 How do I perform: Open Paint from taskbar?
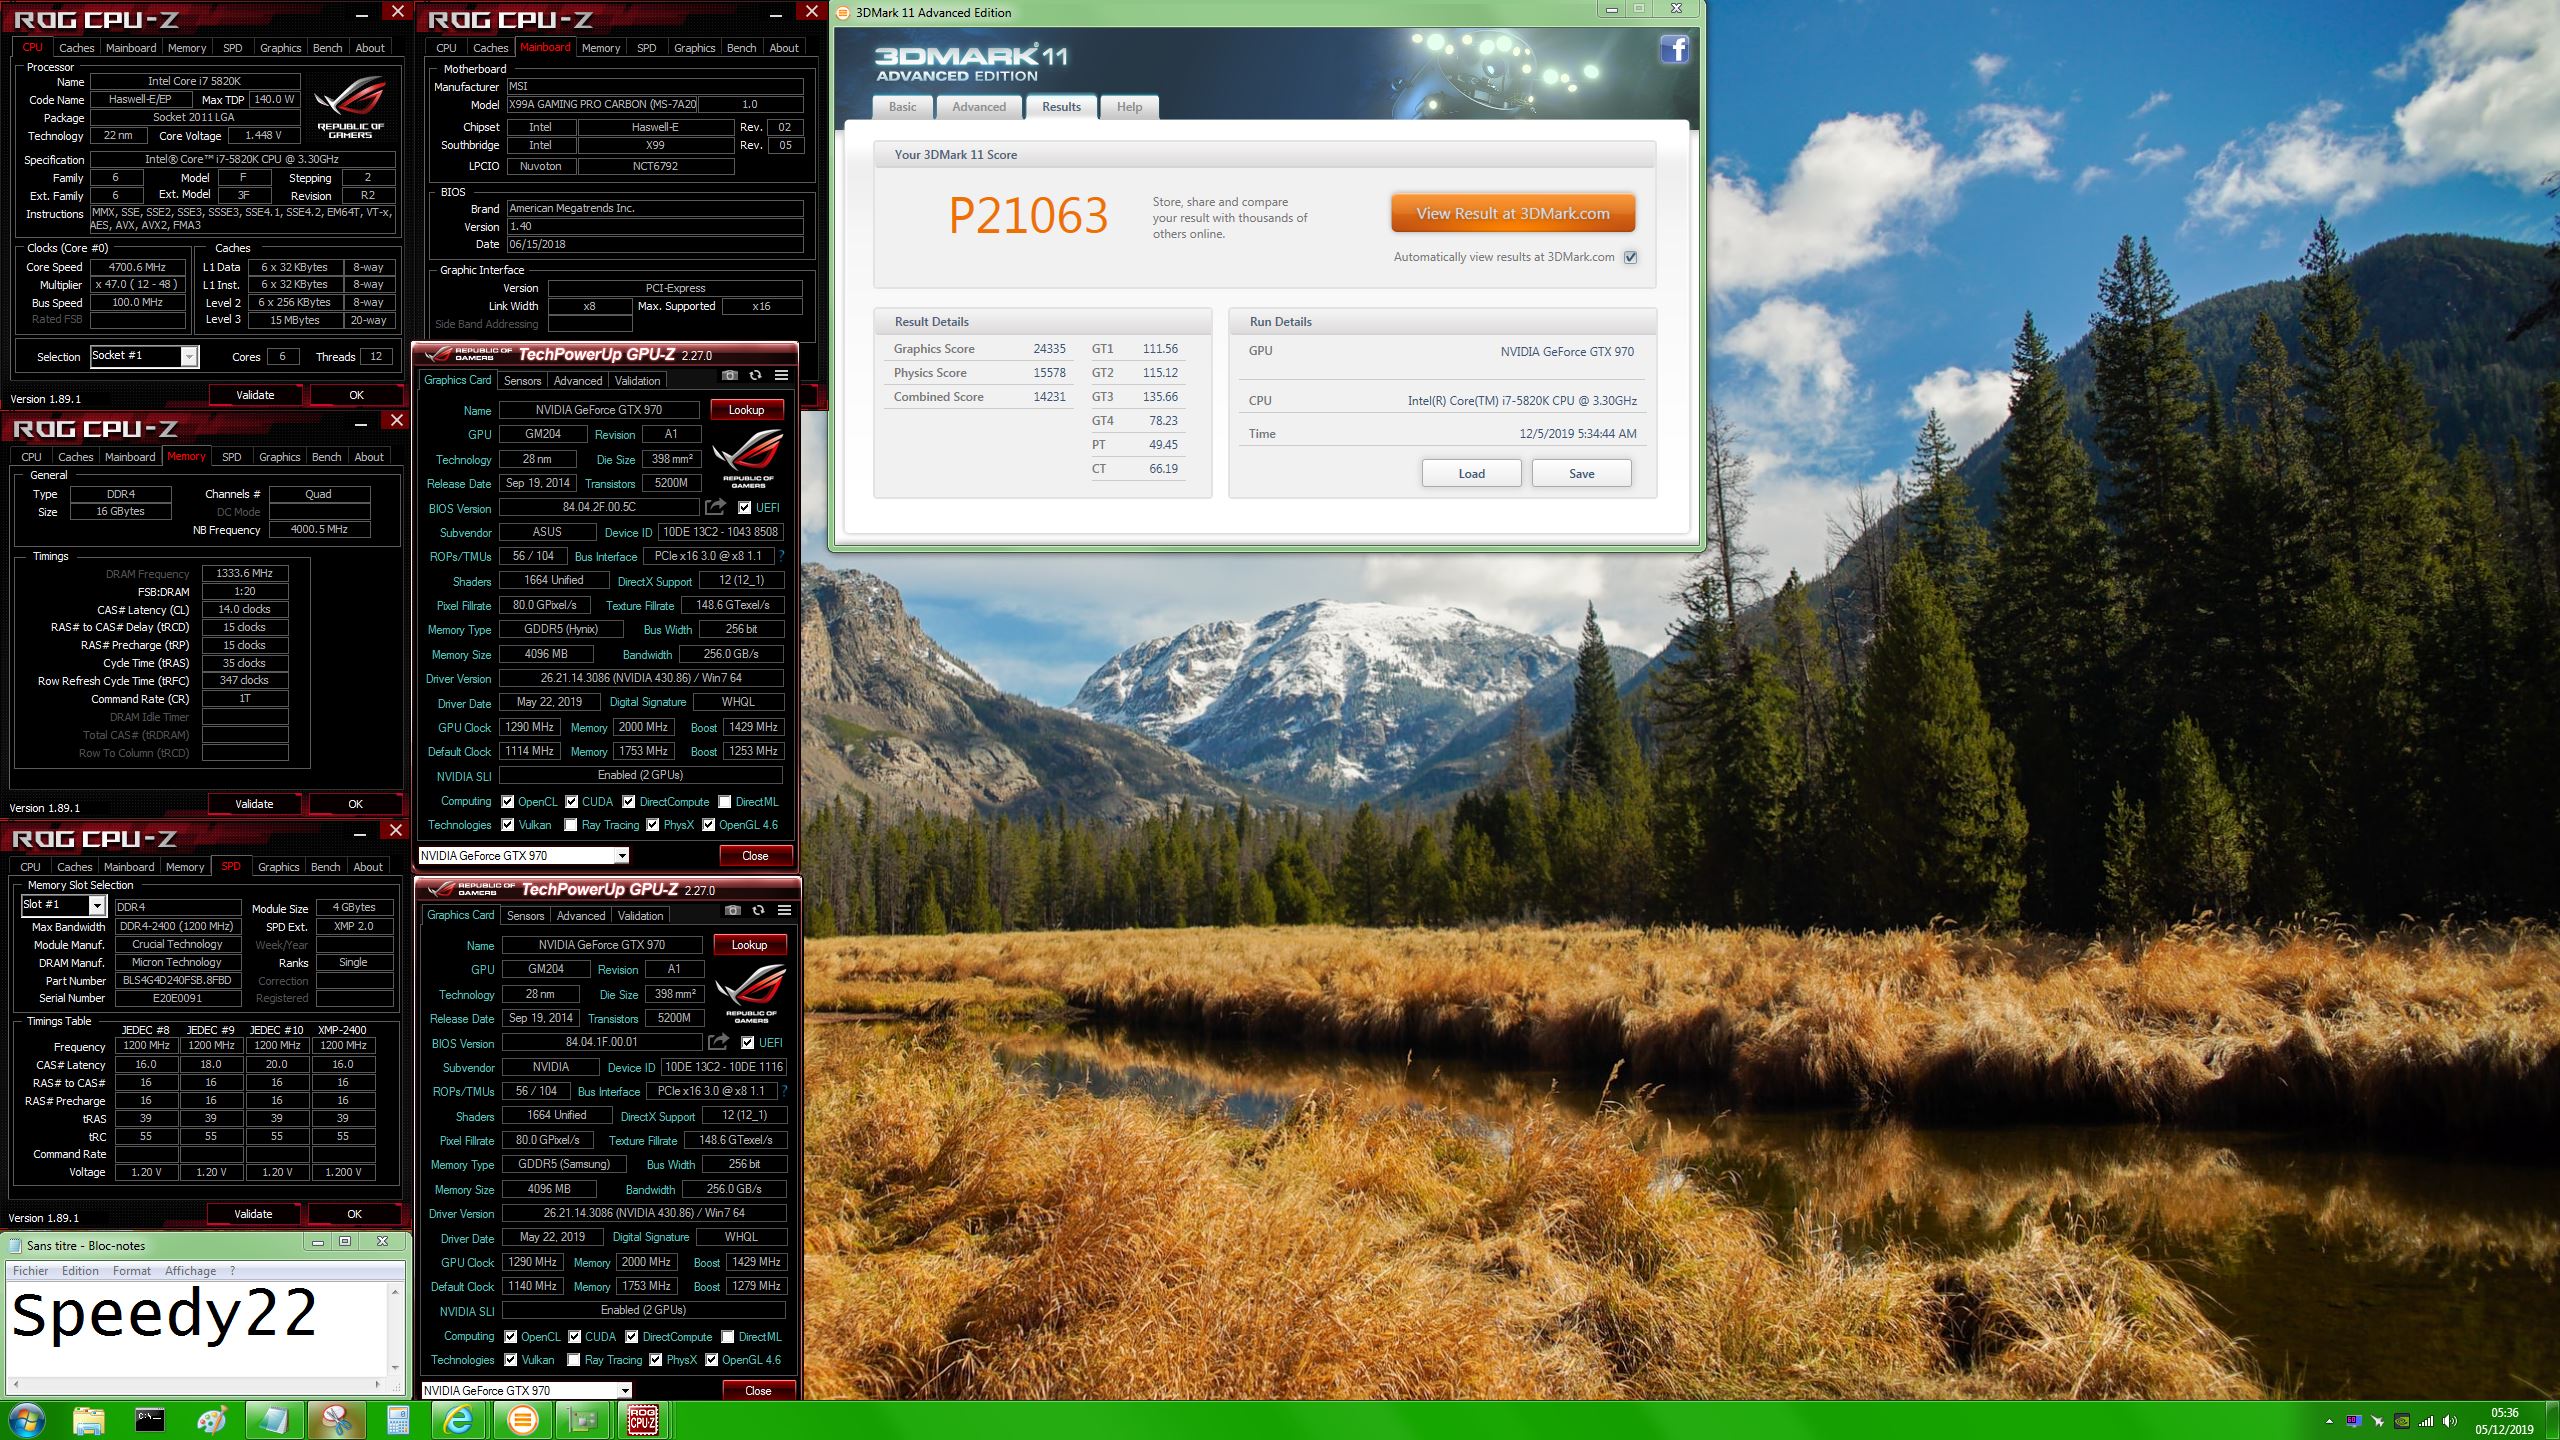pos(212,1420)
